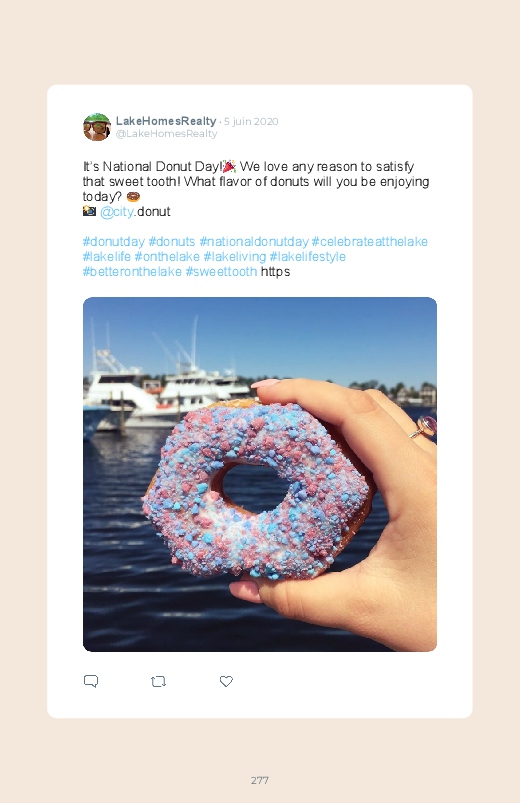Screen dimensions: 520x803
Task: Open the @city mention link
Action: coord(117,212)
